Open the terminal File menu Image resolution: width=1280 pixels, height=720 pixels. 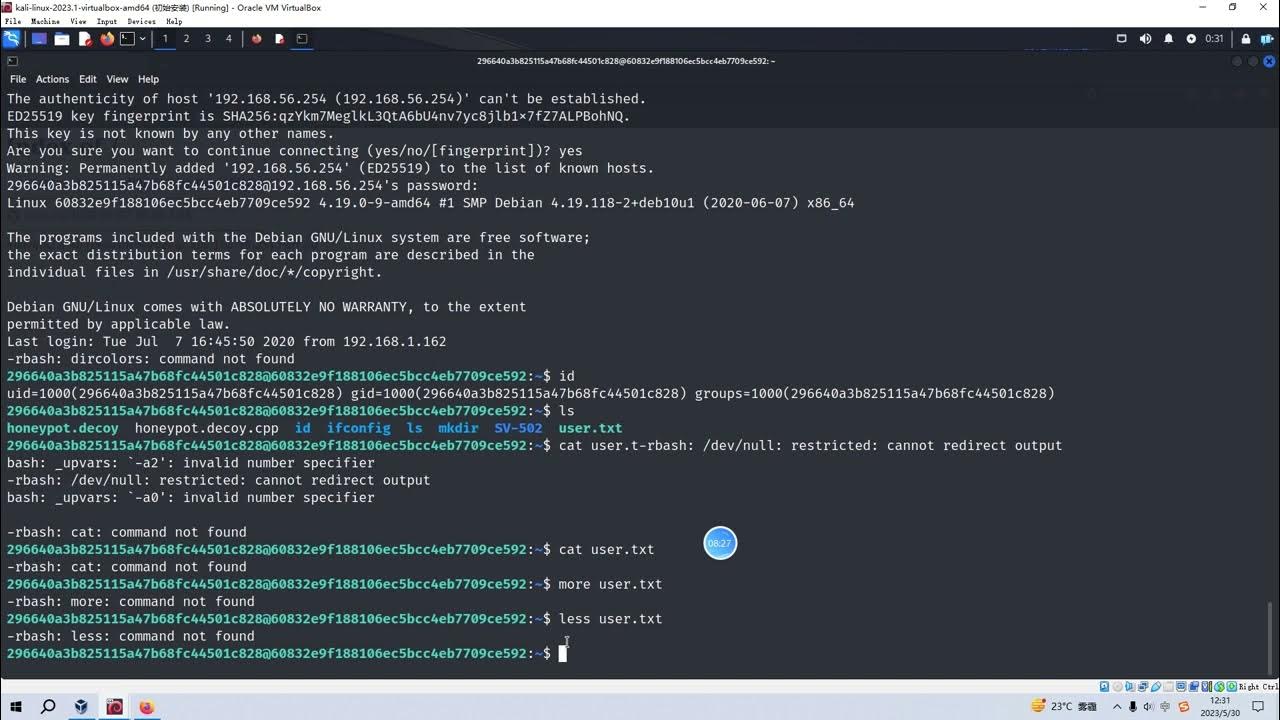point(18,79)
